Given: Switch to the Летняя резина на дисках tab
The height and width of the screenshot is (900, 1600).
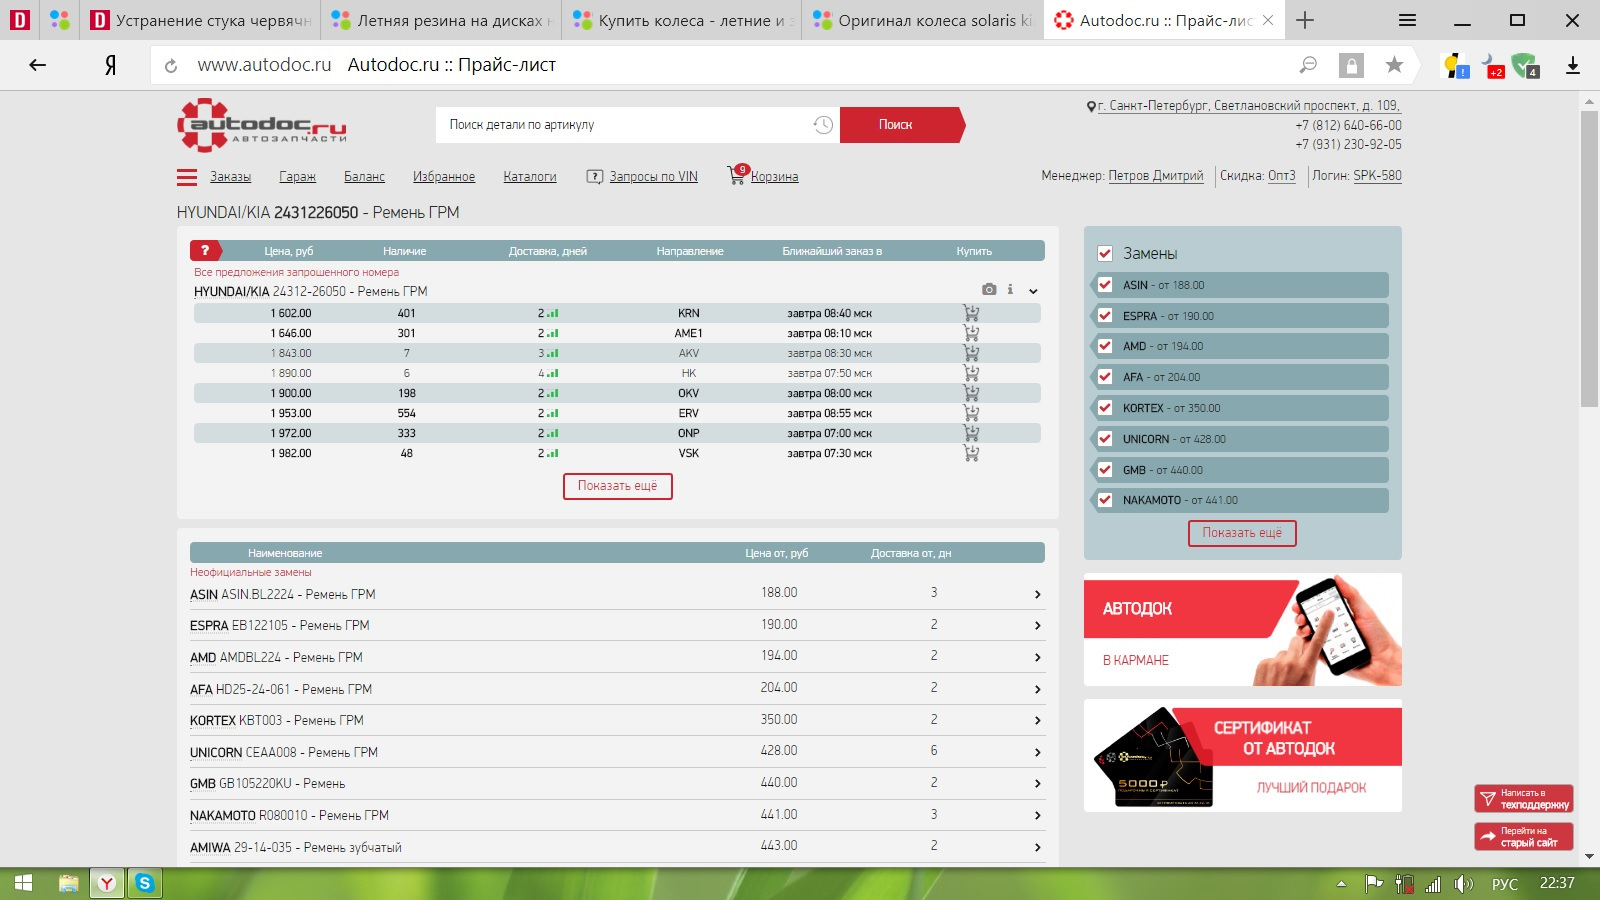Looking at the screenshot, I should click(x=441, y=20).
